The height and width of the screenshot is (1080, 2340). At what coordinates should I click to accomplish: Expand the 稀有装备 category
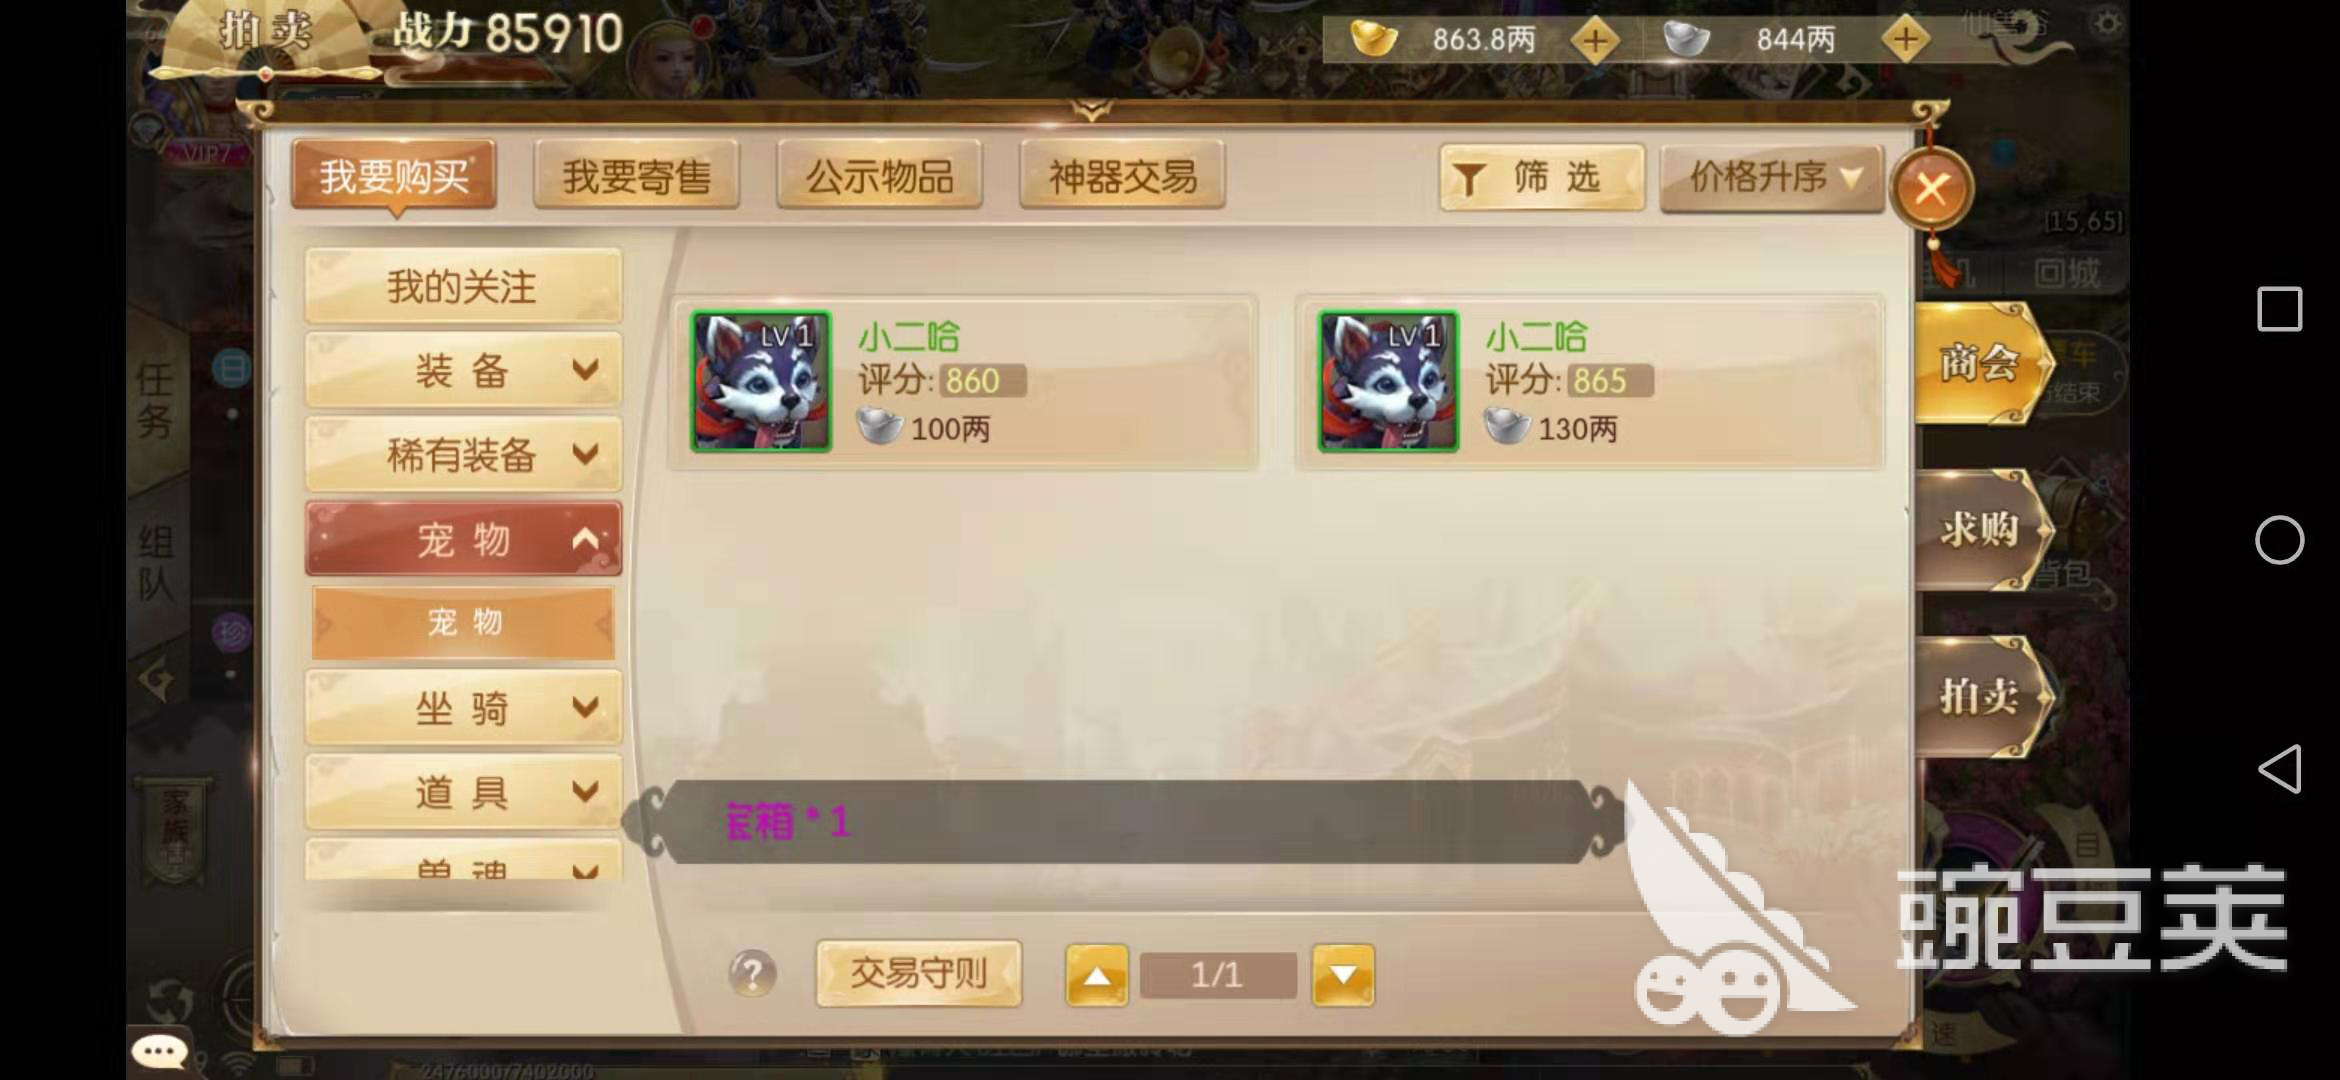pos(463,454)
